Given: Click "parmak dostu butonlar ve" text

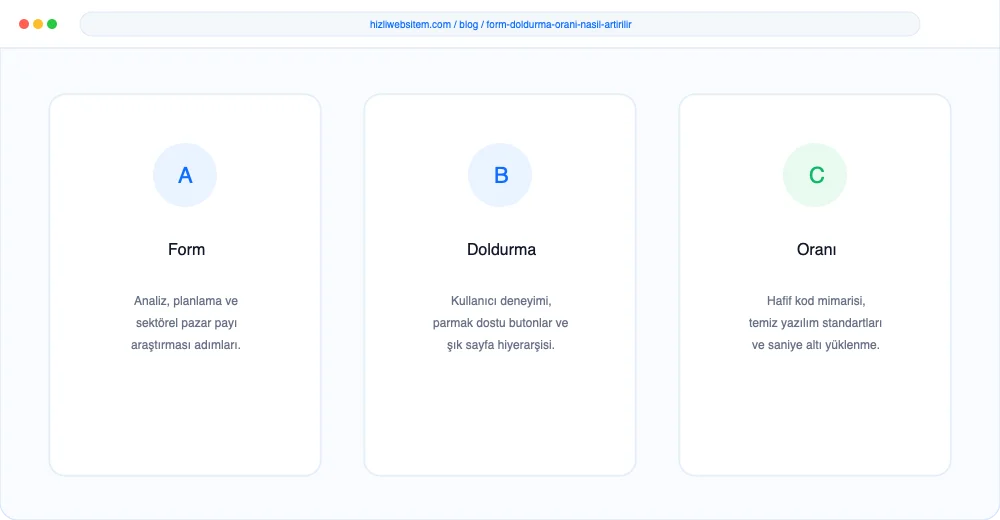Looking at the screenshot, I should [500, 323].
